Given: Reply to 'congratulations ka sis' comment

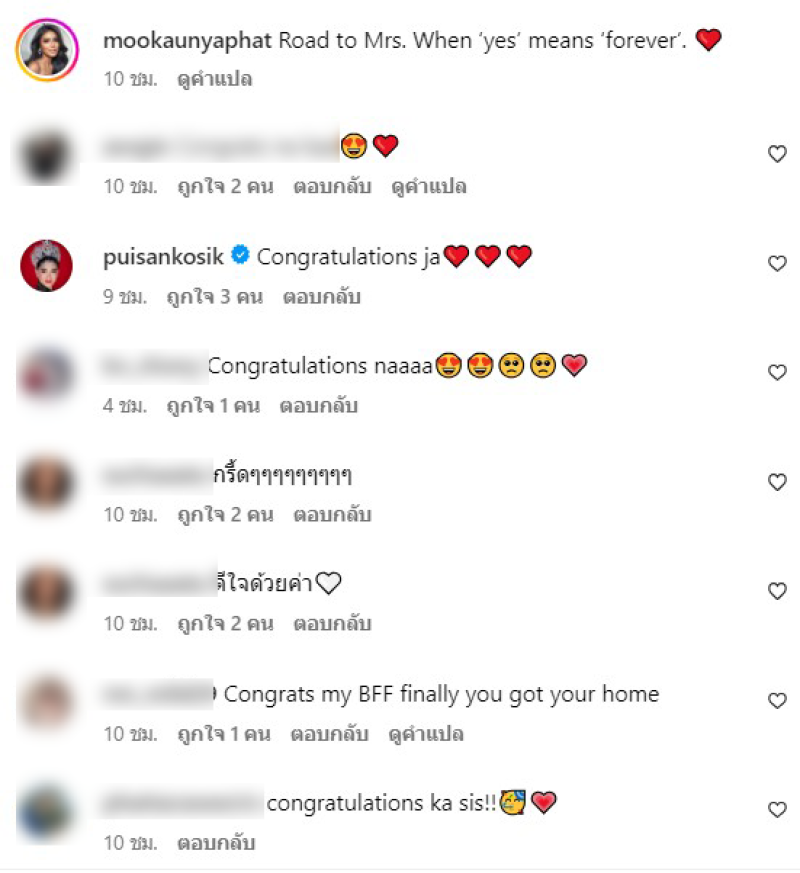Looking at the screenshot, I should [x=216, y=843].
